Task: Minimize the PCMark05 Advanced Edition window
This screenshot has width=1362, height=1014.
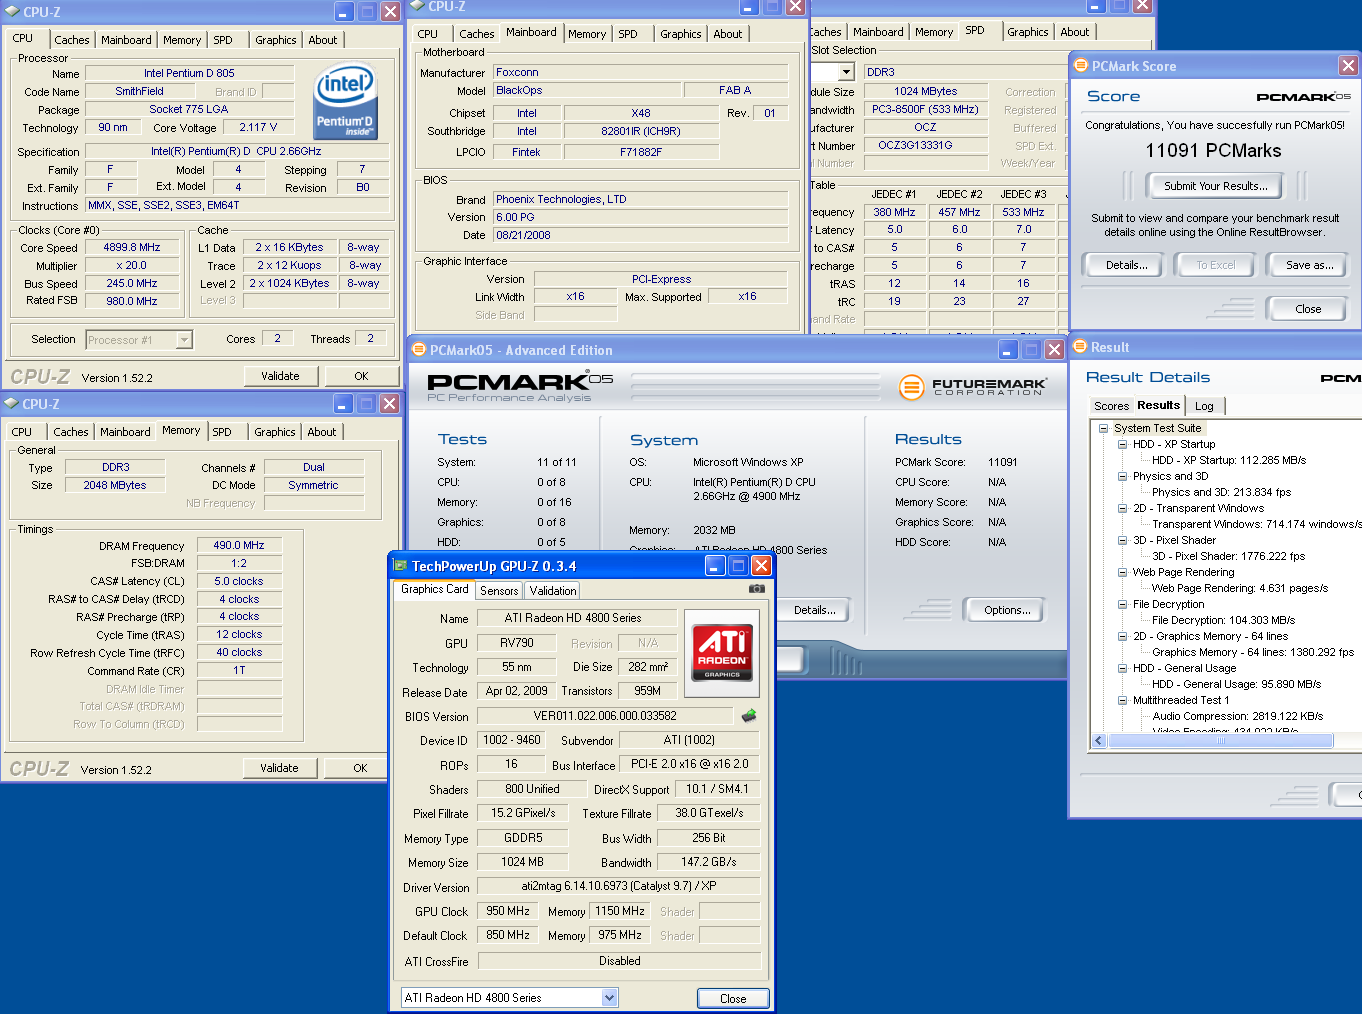Action: pos(1008,350)
